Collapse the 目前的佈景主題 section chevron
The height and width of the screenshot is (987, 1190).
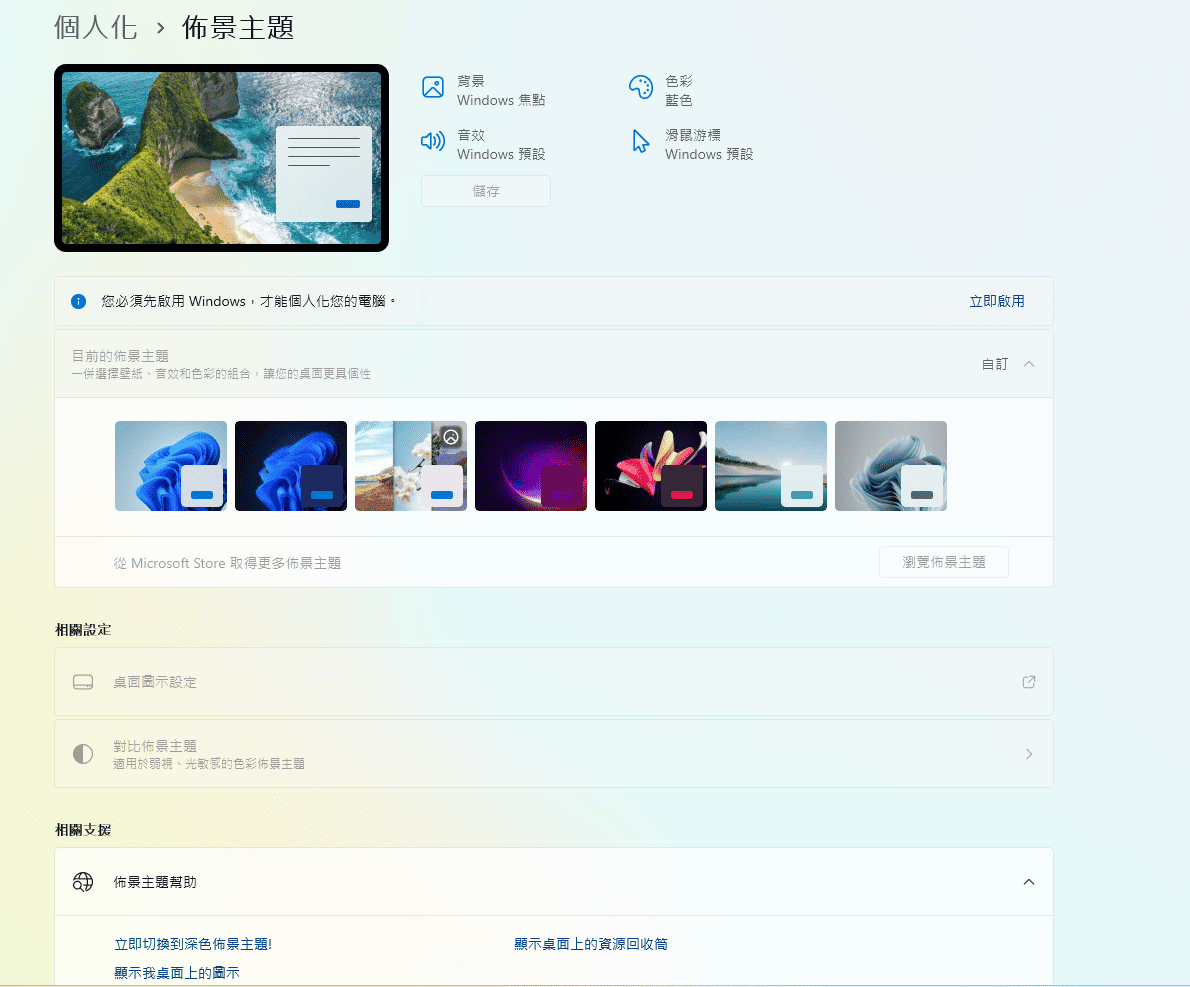[1029, 364]
